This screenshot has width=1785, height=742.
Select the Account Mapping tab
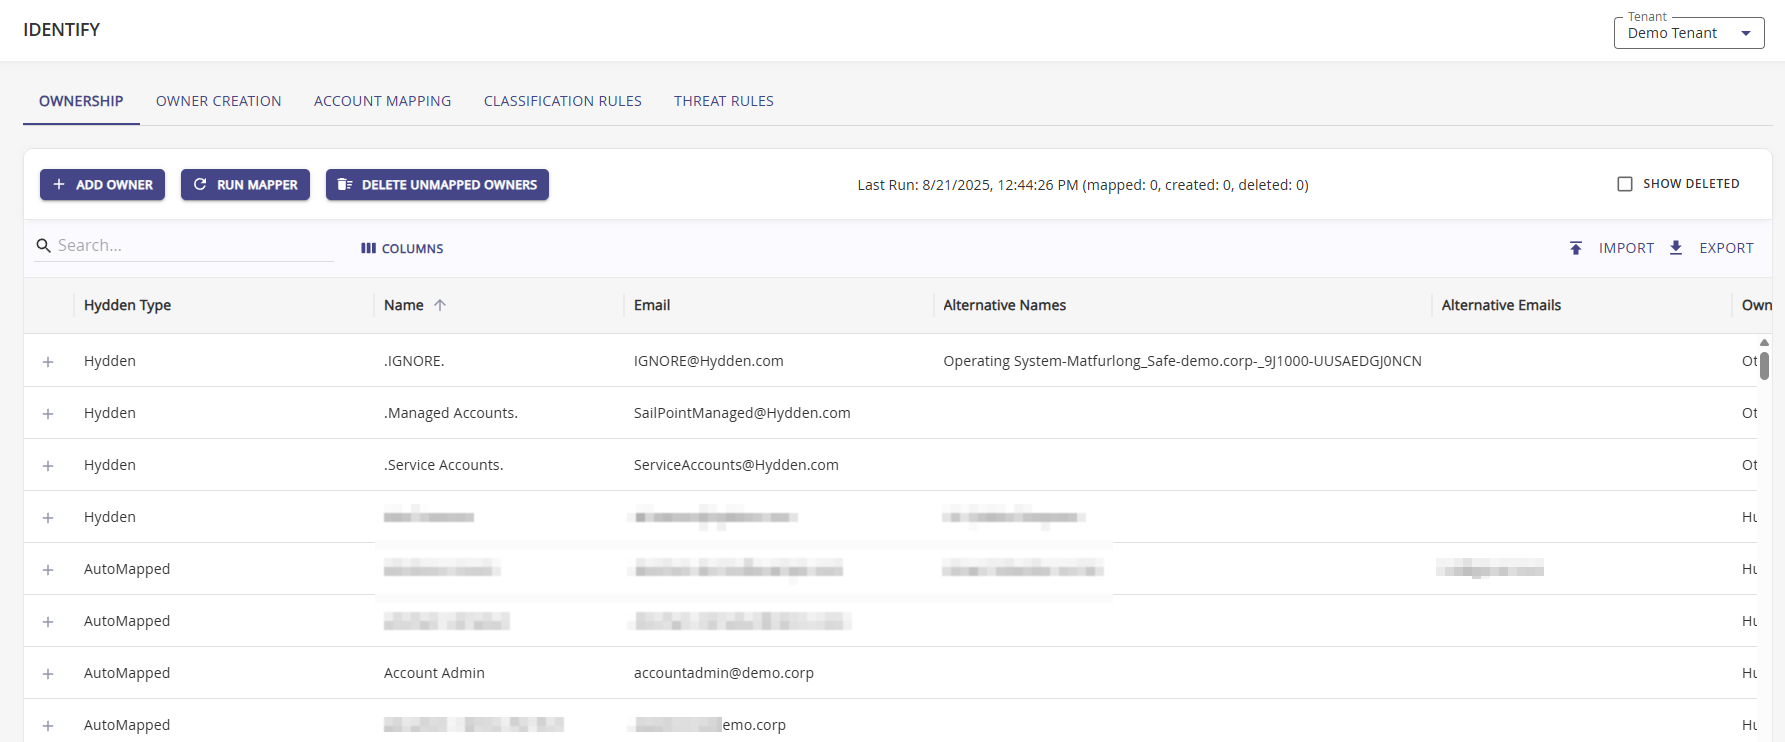pyautogui.click(x=382, y=101)
